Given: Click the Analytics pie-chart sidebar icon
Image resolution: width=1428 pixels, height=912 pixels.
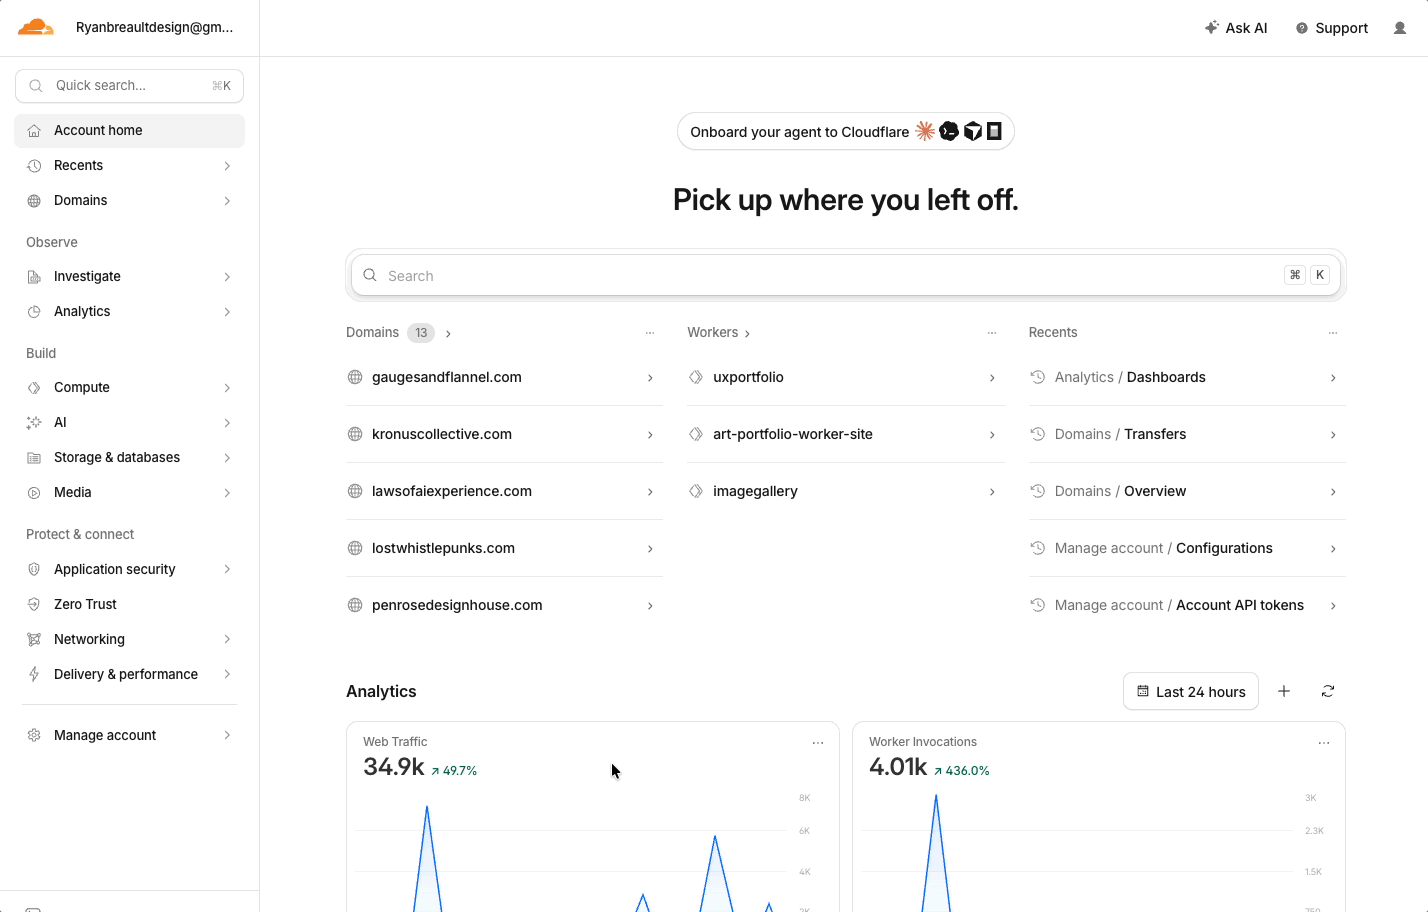Looking at the screenshot, I should pos(34,312).
